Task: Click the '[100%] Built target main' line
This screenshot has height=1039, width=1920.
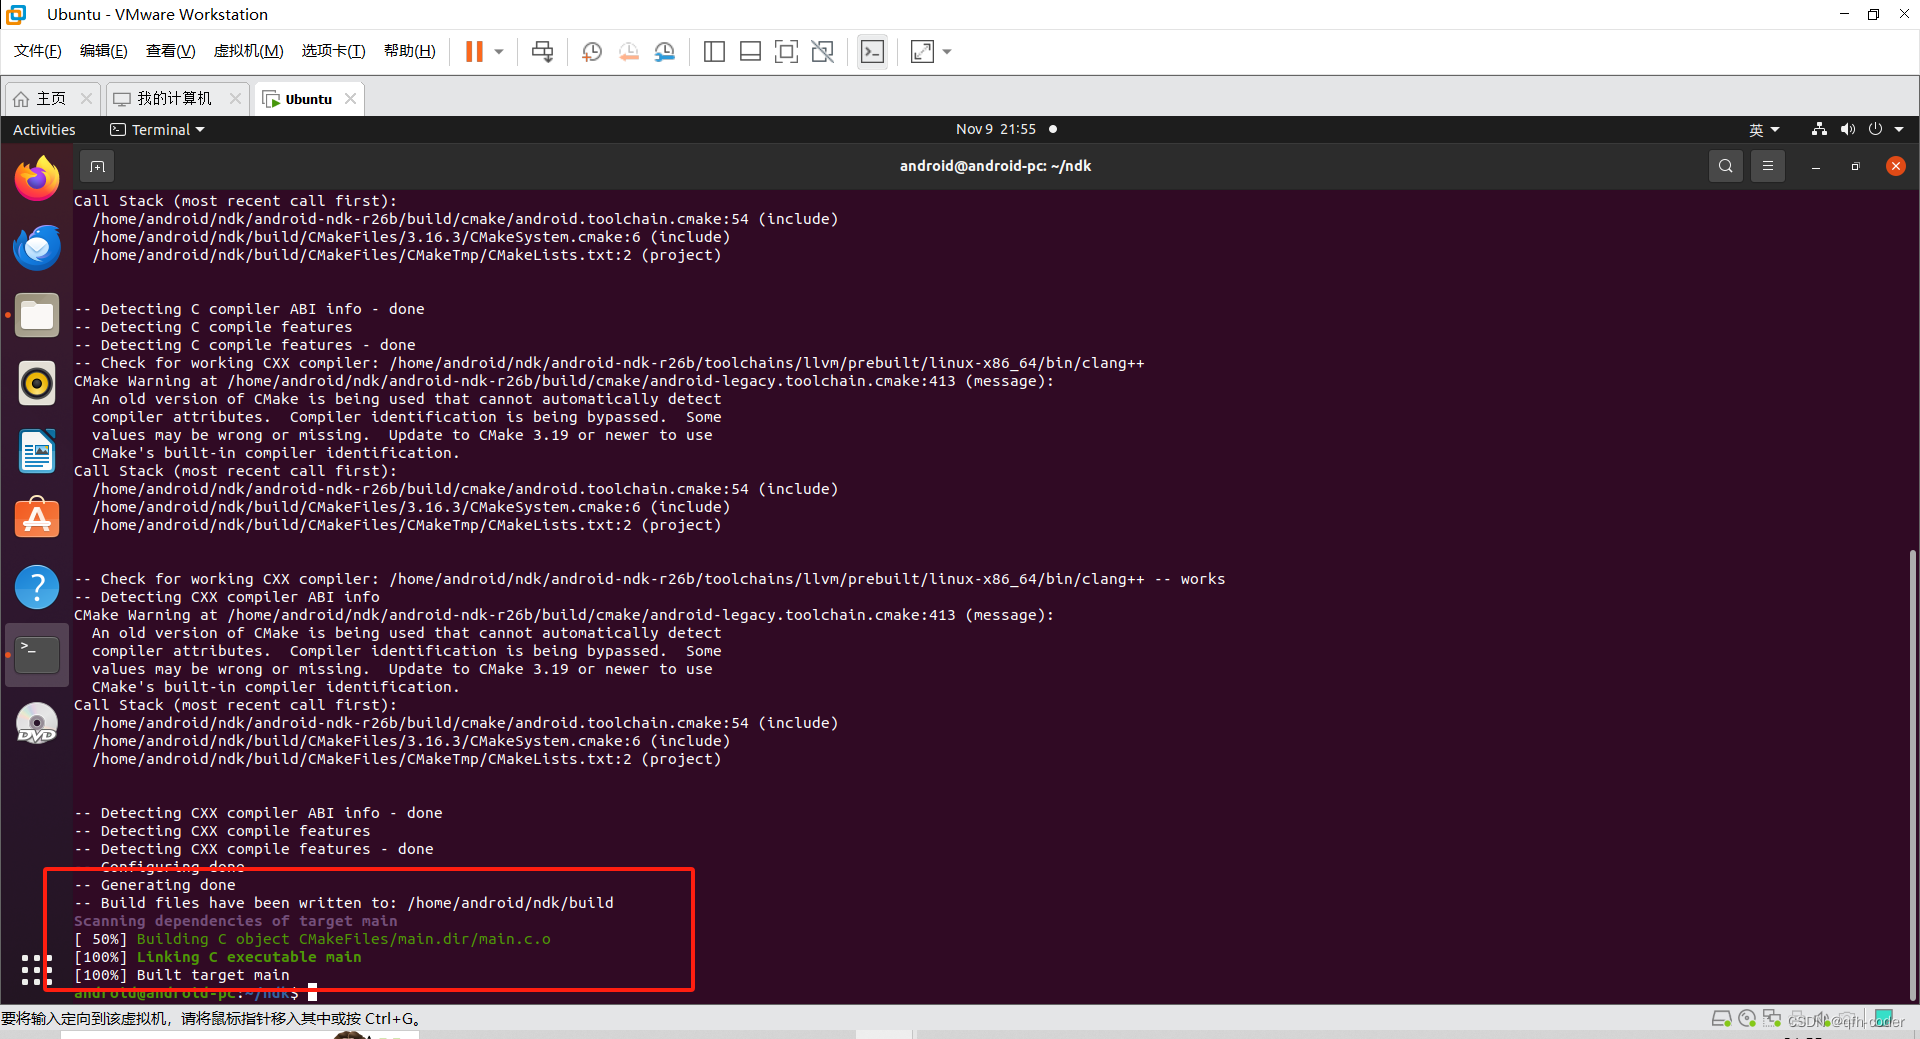Action: 182,975
